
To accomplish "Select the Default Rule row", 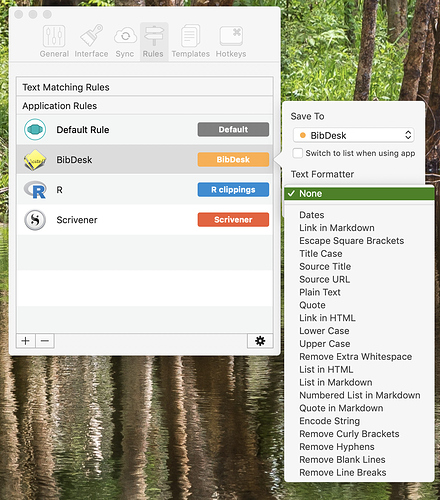I will pos(145,130).
